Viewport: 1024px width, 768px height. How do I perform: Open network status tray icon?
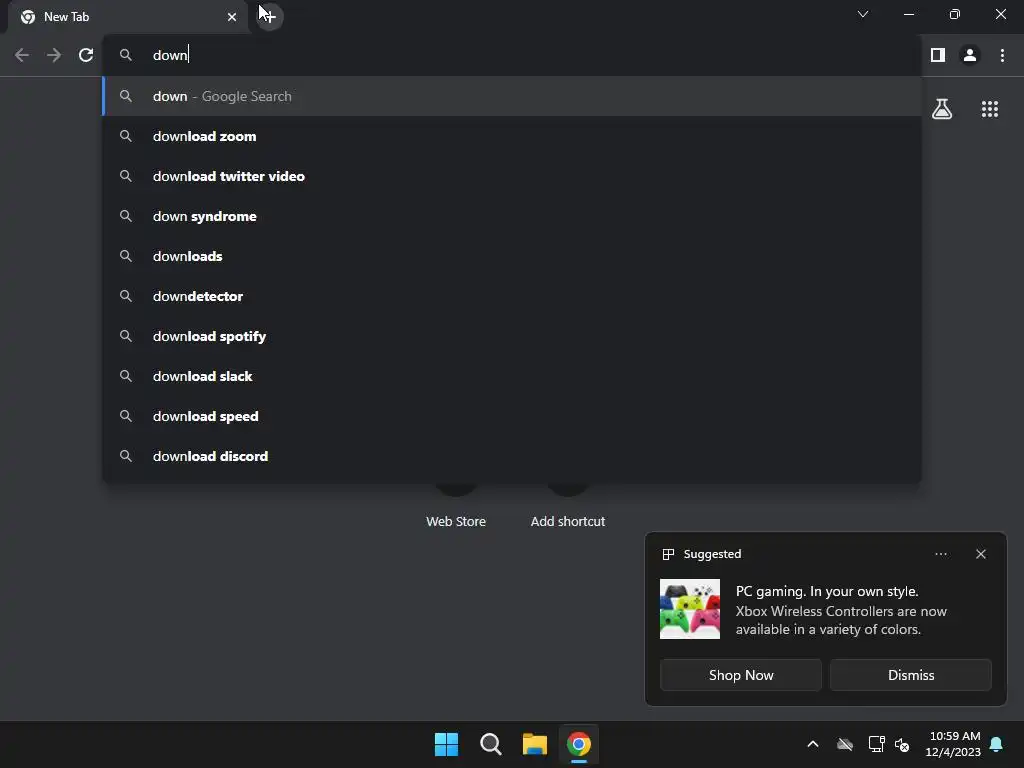[x=876, y=744]
